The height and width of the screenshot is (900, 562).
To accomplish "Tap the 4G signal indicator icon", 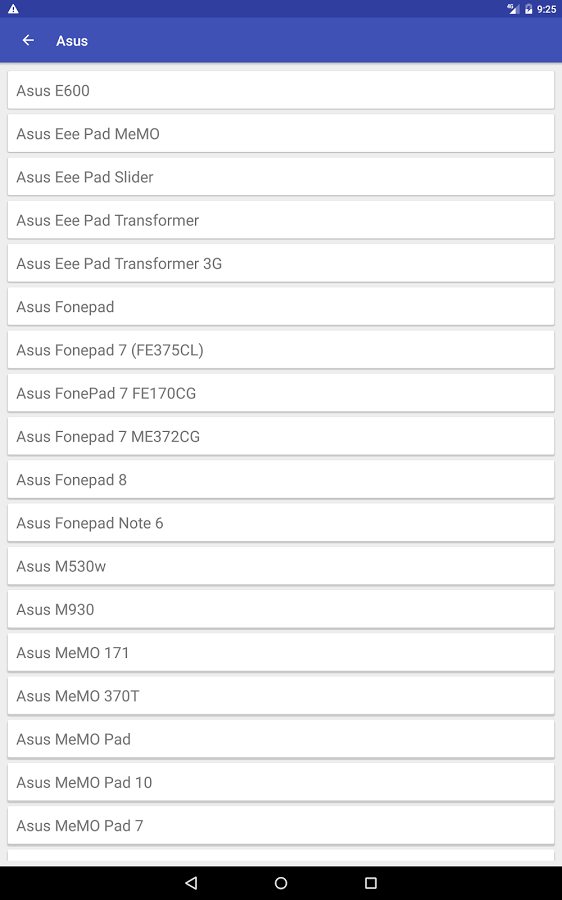I will (x=513, y=9).
